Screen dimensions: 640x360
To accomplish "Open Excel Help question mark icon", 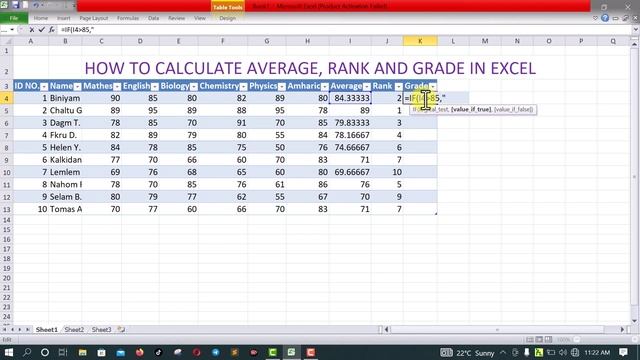I will pos(605,18).
